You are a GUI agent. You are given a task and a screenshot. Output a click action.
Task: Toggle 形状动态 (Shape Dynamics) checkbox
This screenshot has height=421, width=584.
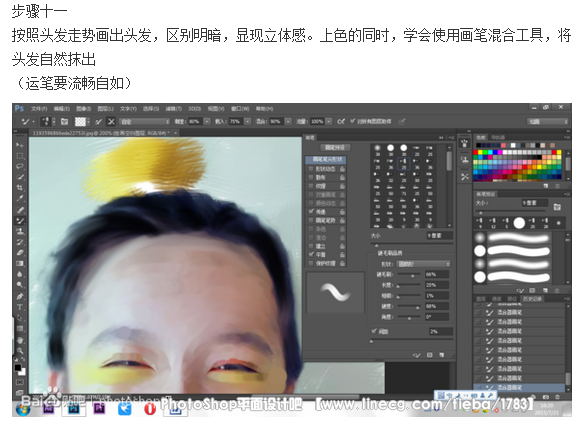[x=311, y=169]
